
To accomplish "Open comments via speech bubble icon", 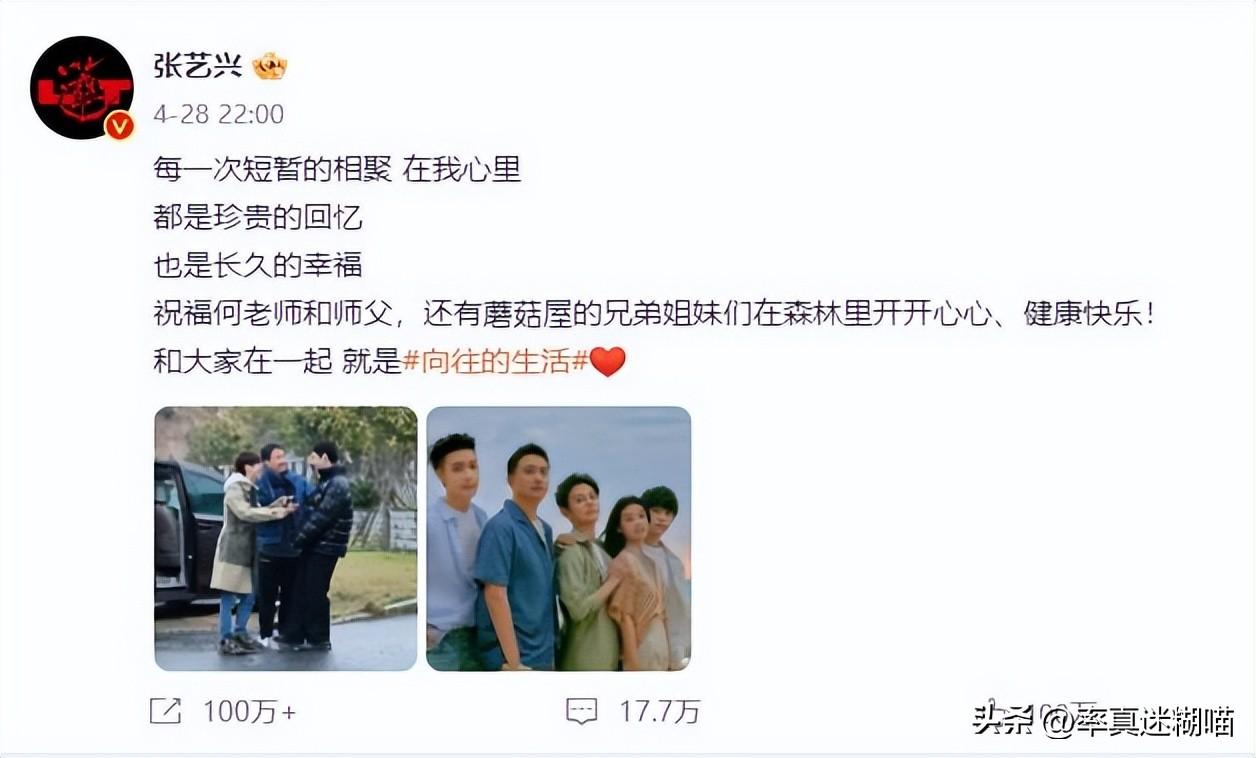I will (581, 711).
